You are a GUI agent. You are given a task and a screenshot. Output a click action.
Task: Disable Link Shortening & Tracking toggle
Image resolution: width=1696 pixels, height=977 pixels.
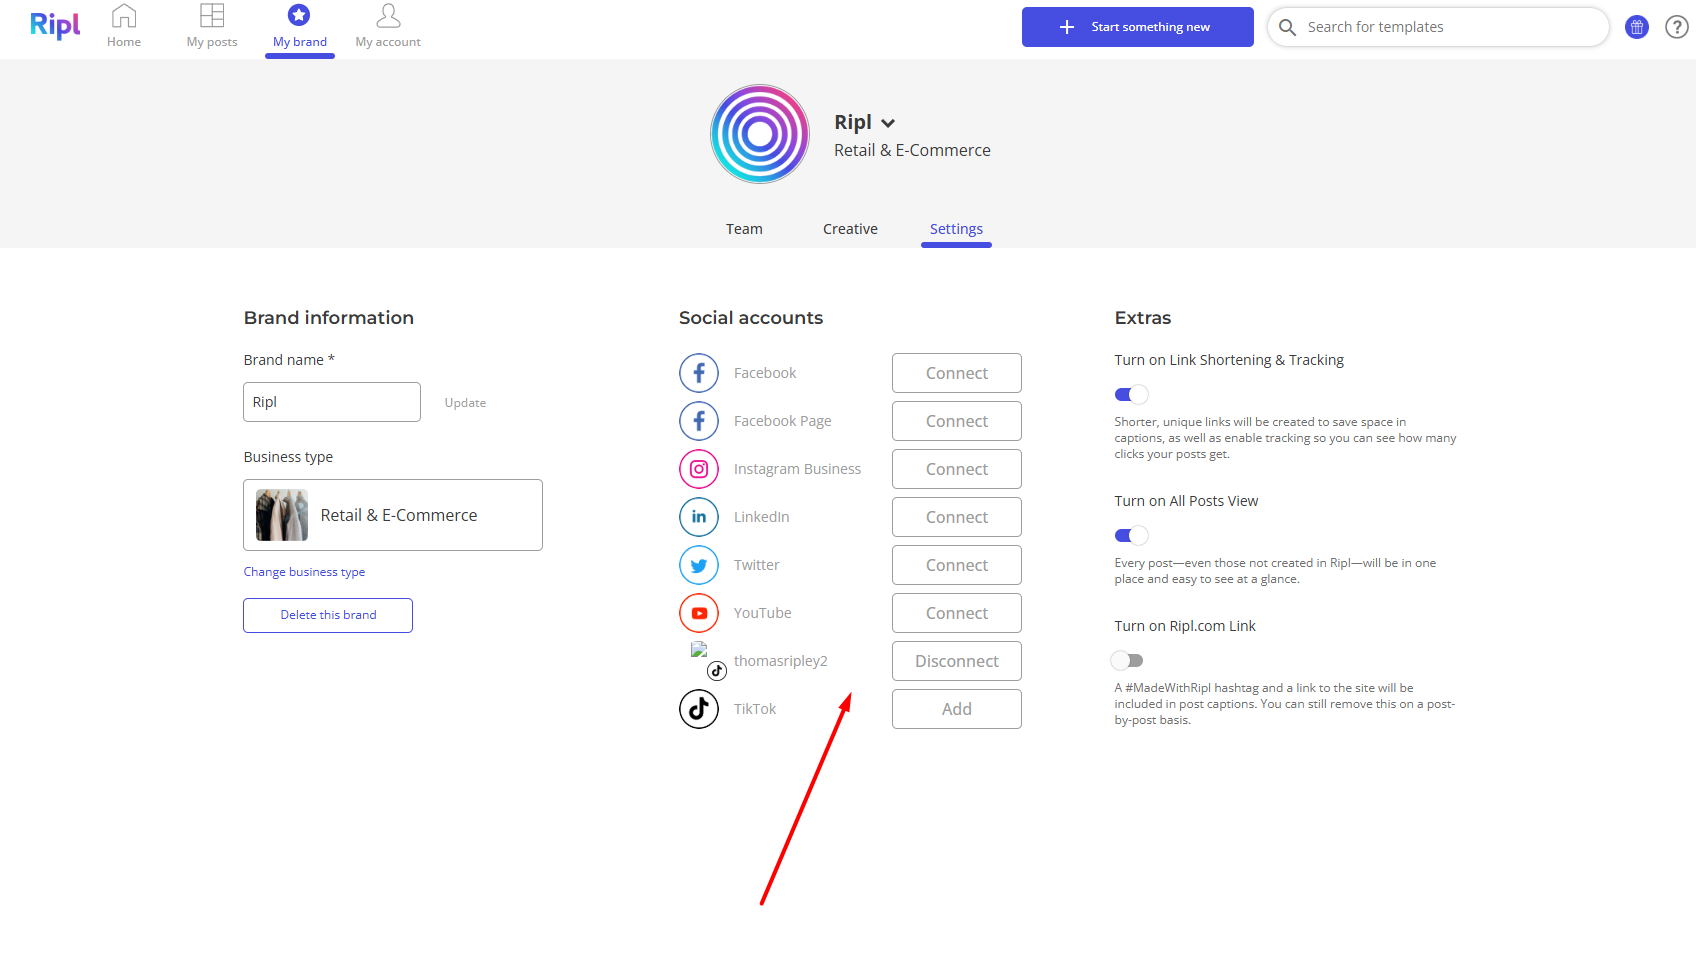click(x=1131, y=394)
